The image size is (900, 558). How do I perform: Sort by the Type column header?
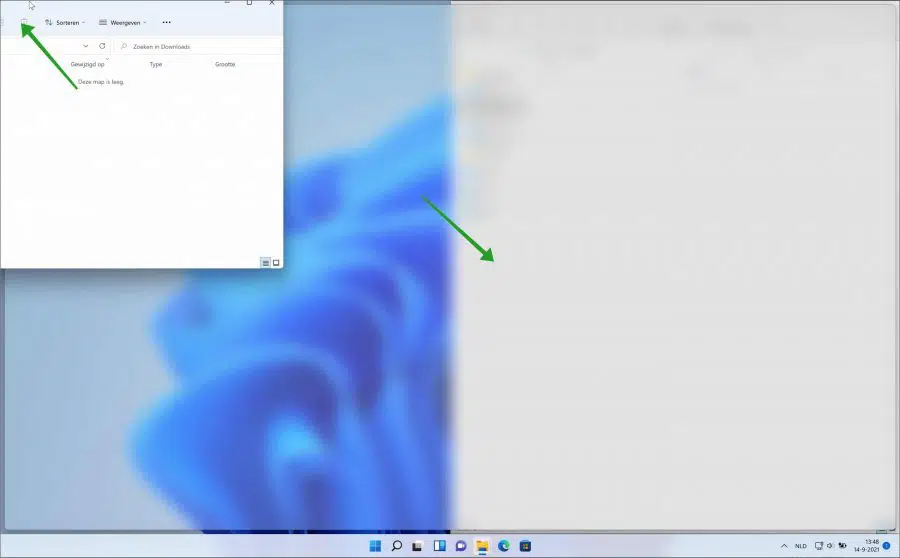[156, 64]
